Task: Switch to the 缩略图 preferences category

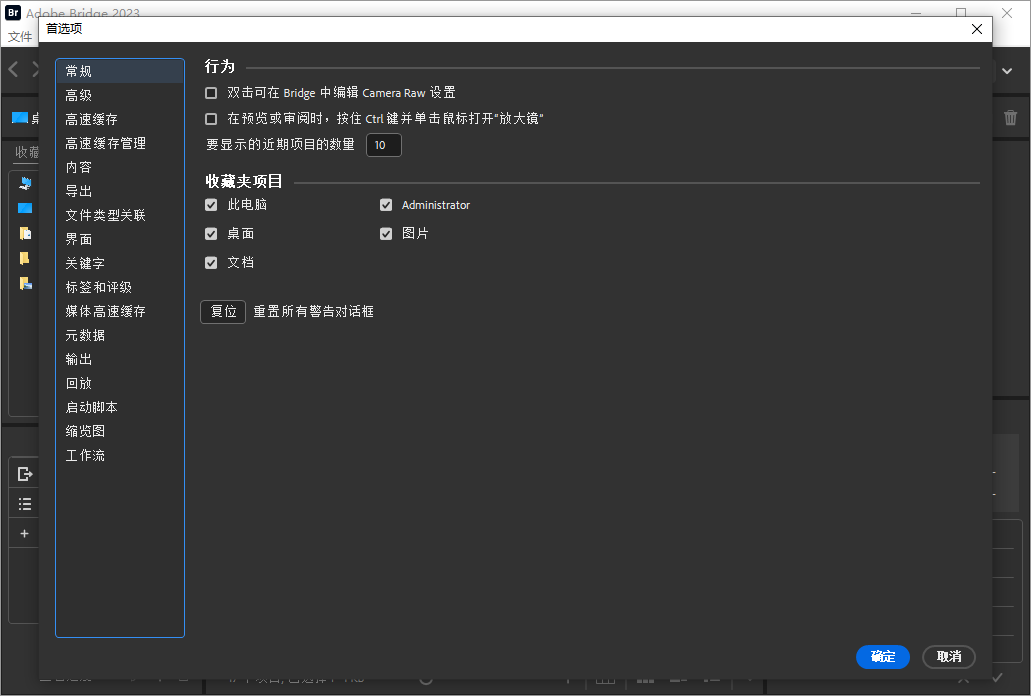Action: [85, 430]
